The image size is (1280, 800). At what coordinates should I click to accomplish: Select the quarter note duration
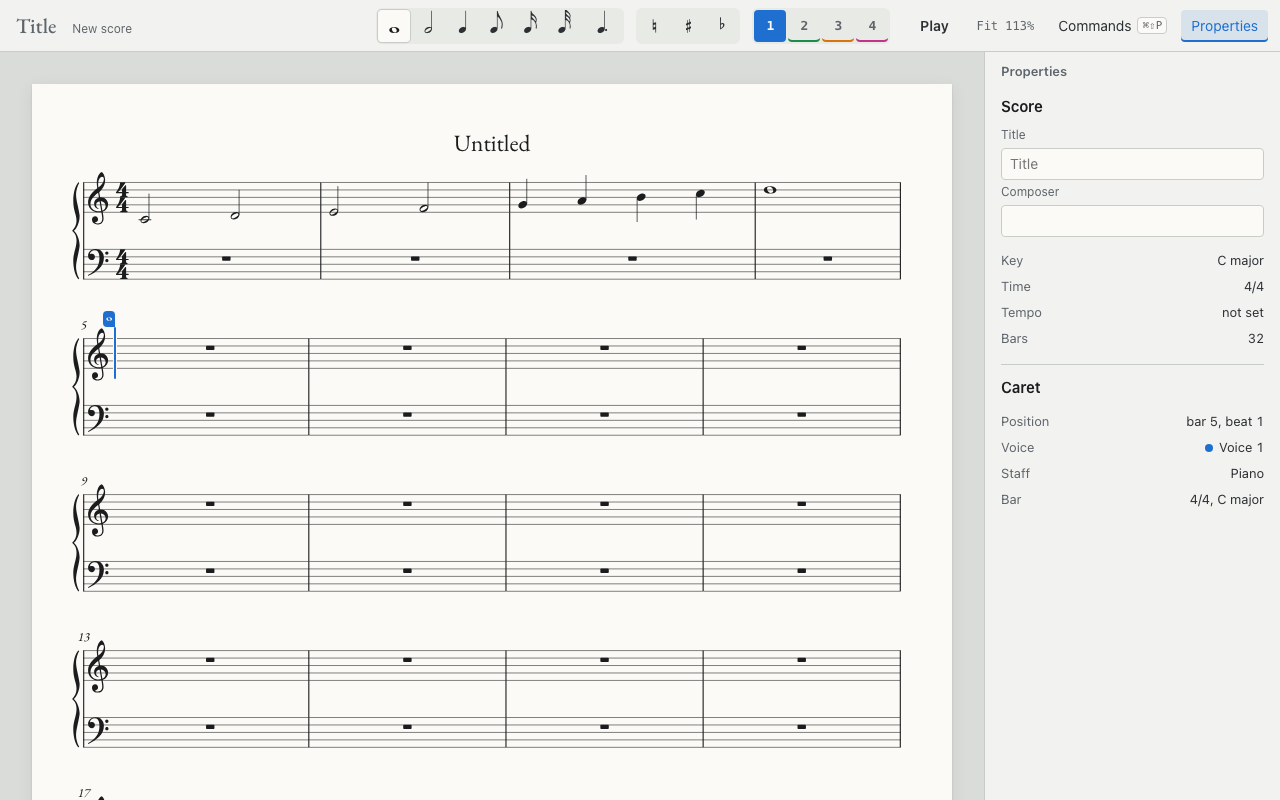(462, 26)
